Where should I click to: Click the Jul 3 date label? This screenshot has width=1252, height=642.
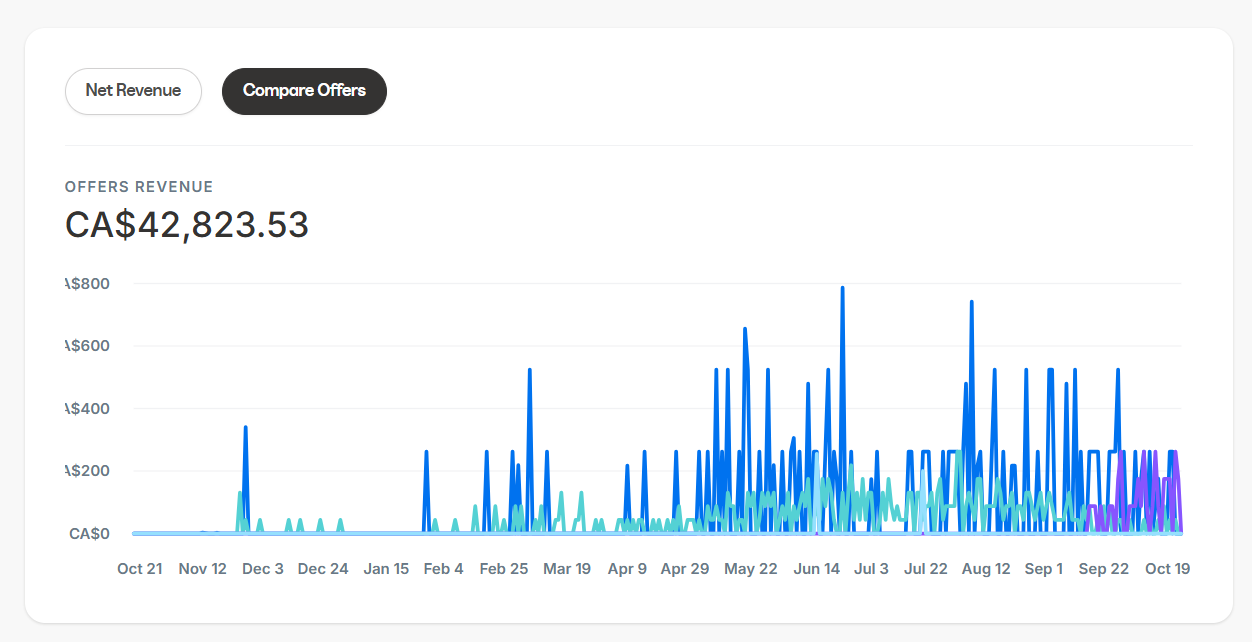(x=871, y=569)
